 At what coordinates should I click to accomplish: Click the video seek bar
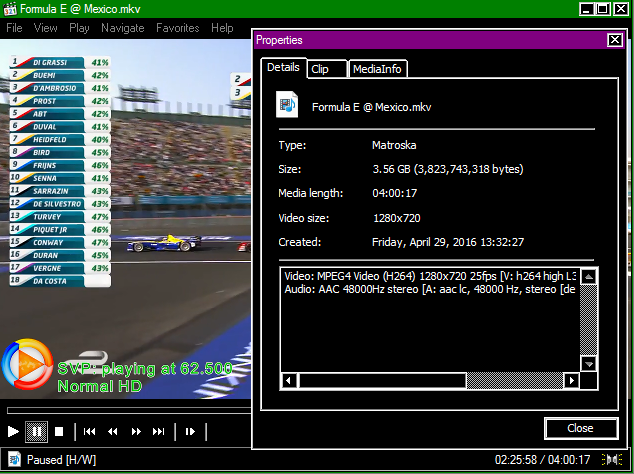click(125, 410)
